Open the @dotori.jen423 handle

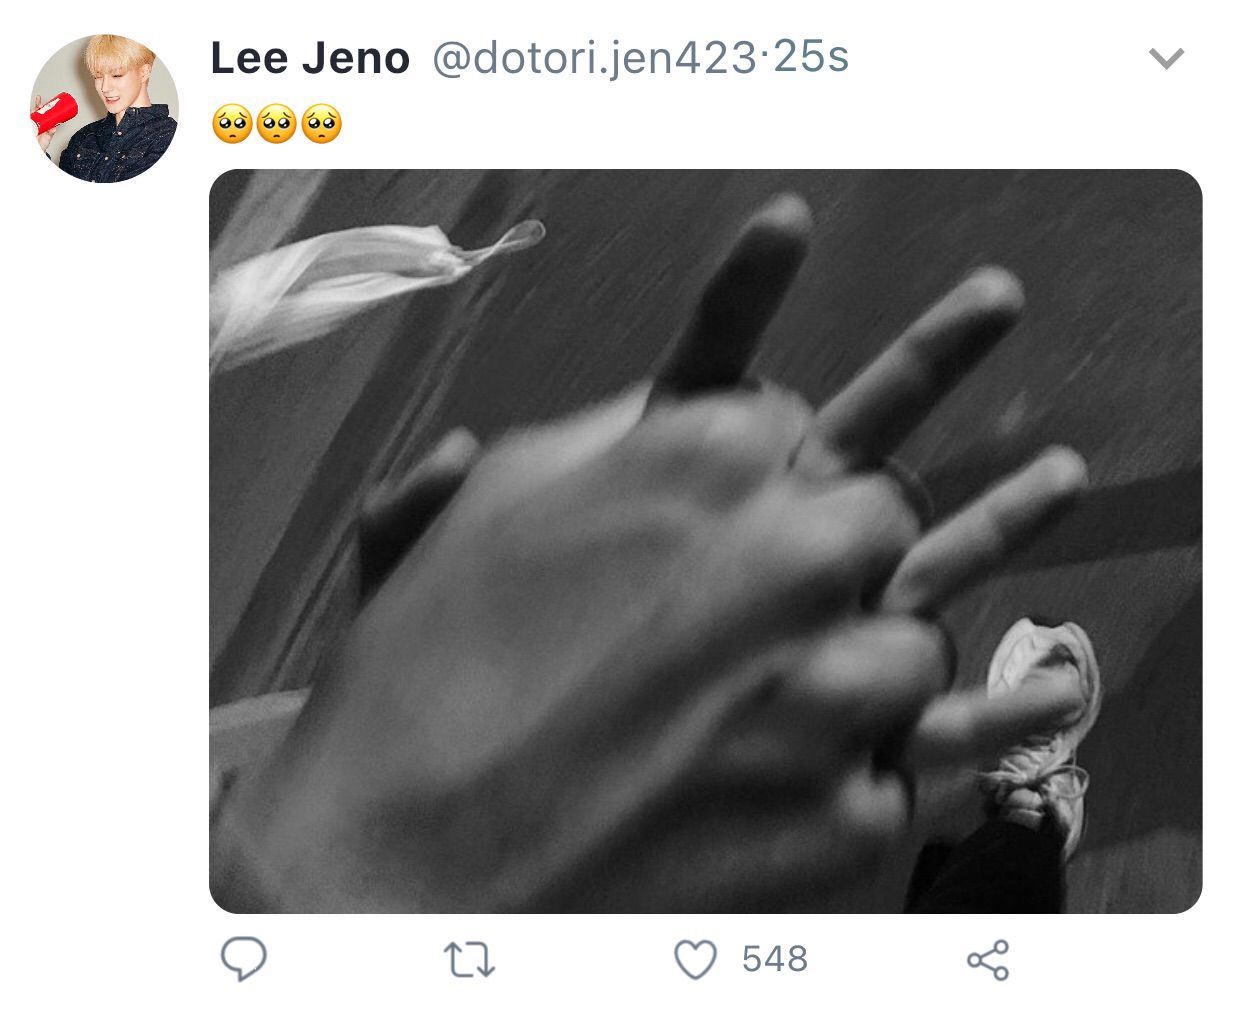594,58
